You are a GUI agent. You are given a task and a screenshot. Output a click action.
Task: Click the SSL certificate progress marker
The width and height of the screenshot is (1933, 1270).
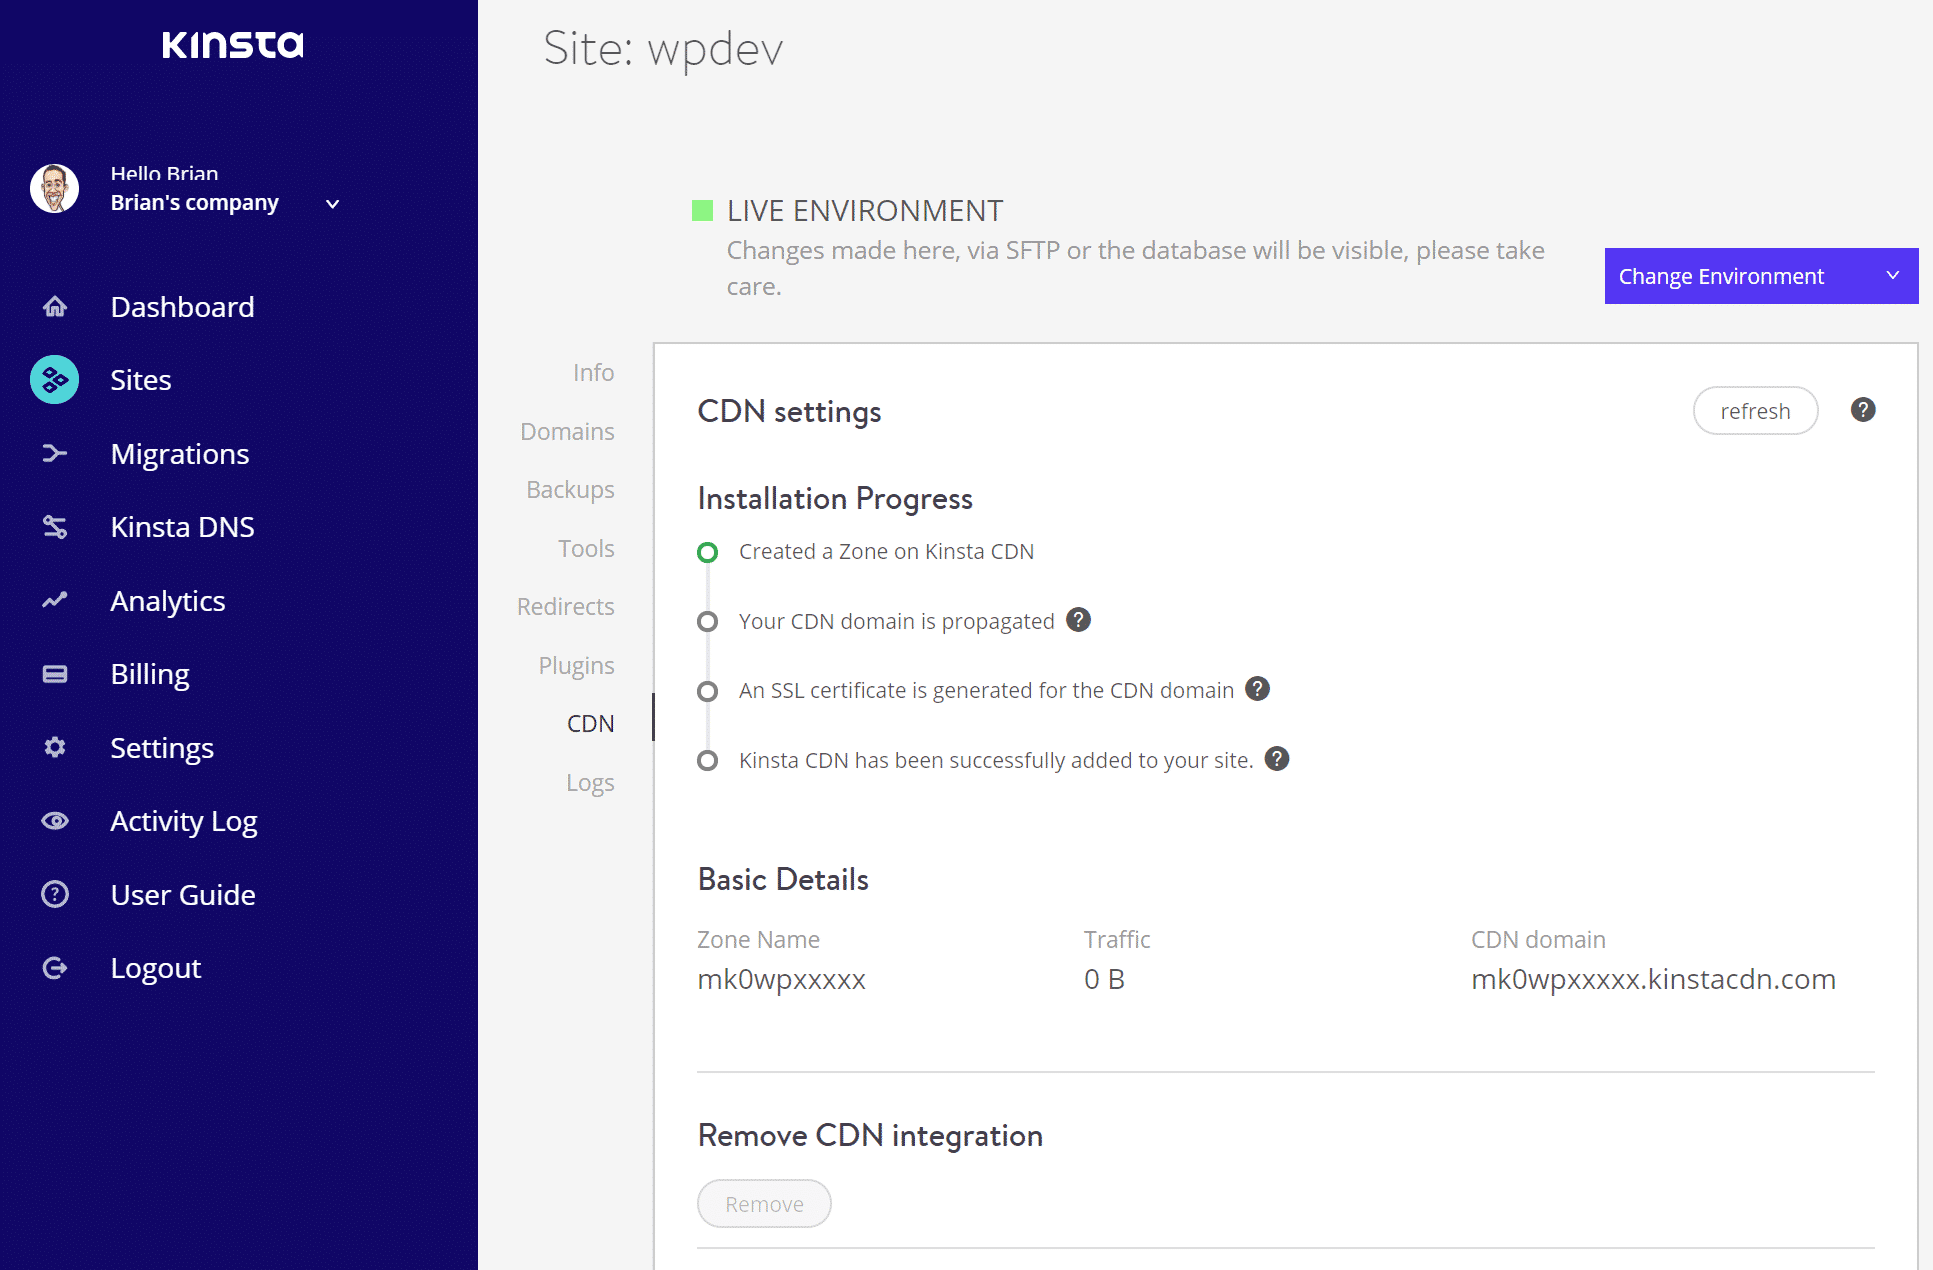coord(707,691)
